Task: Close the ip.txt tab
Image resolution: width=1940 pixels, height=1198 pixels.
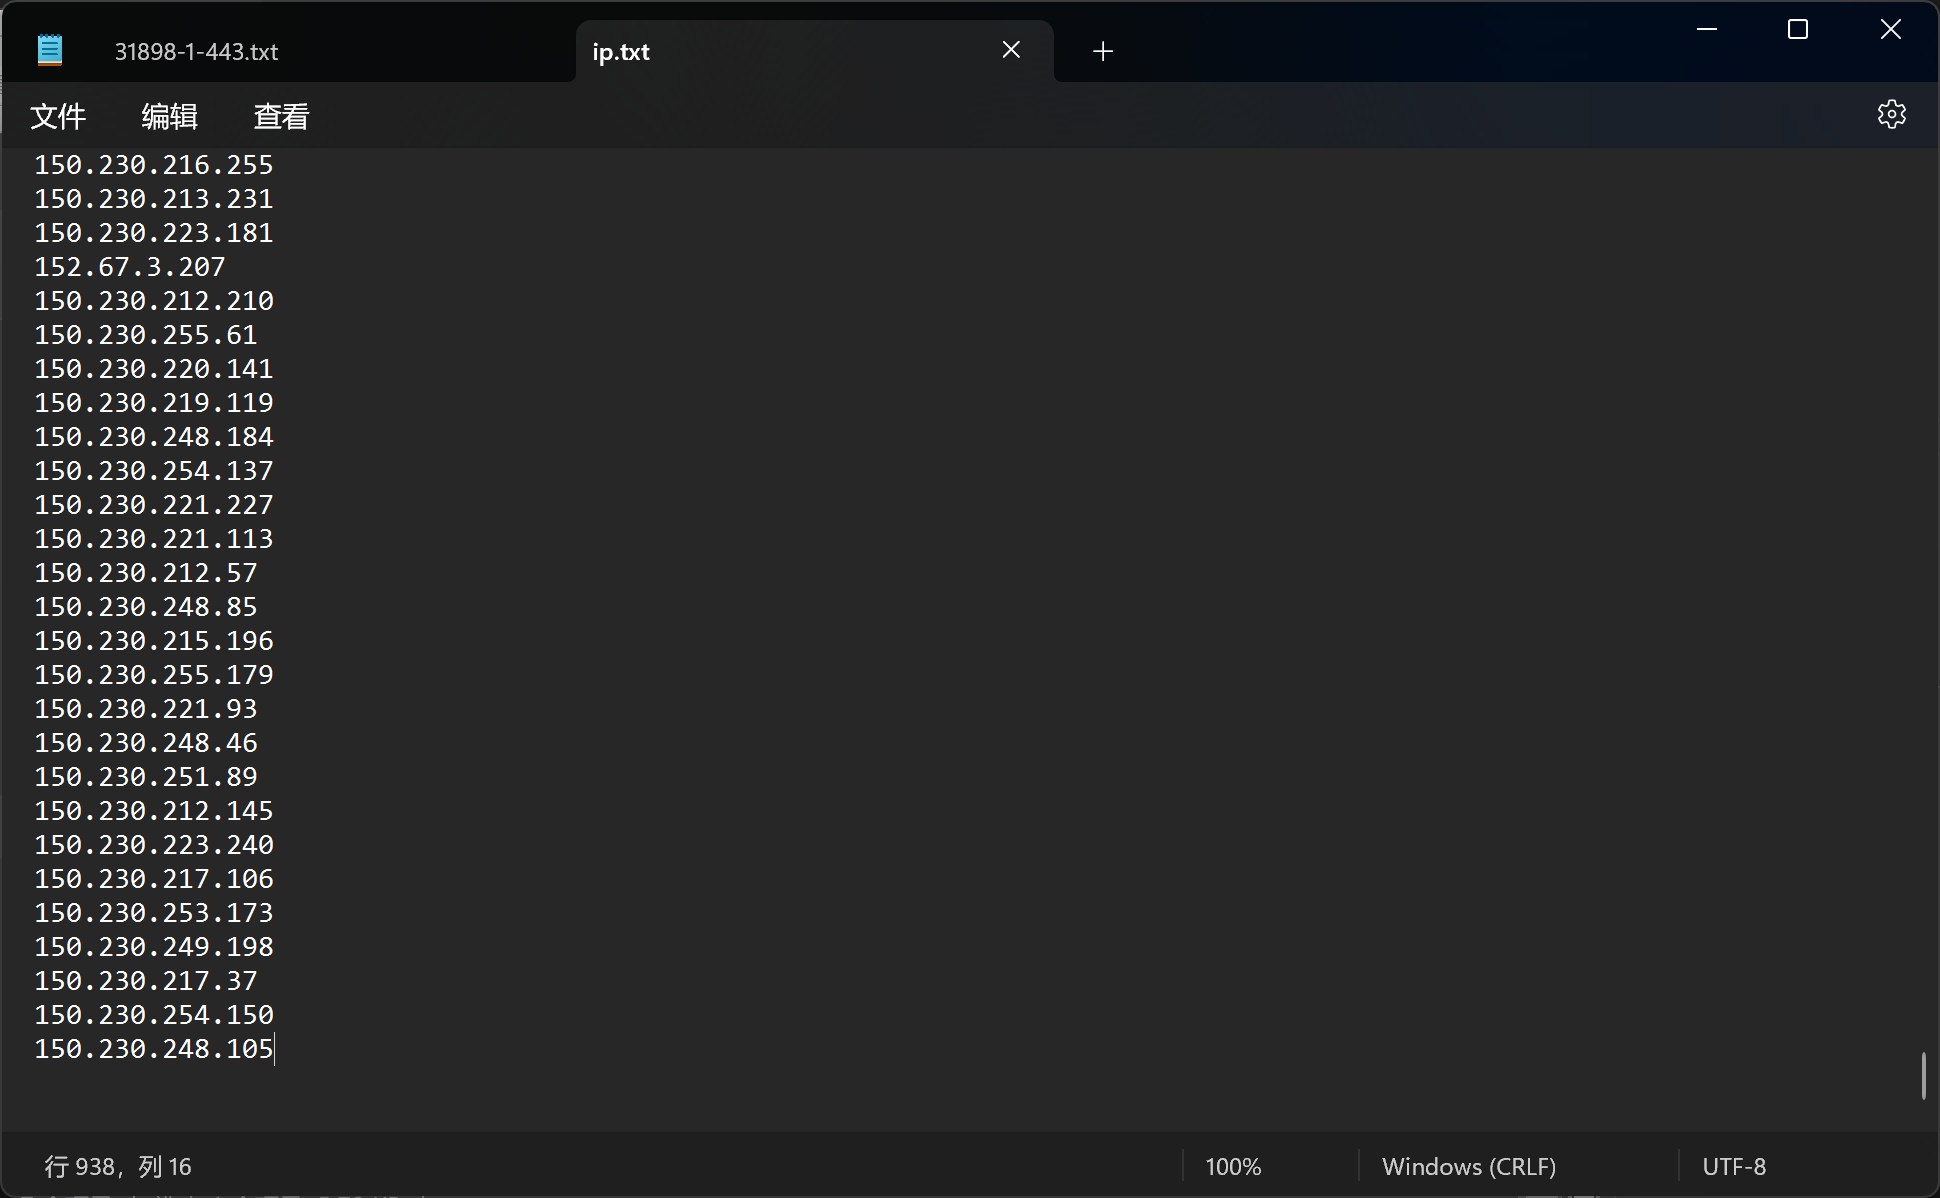Action: (x=1011, y=50)
